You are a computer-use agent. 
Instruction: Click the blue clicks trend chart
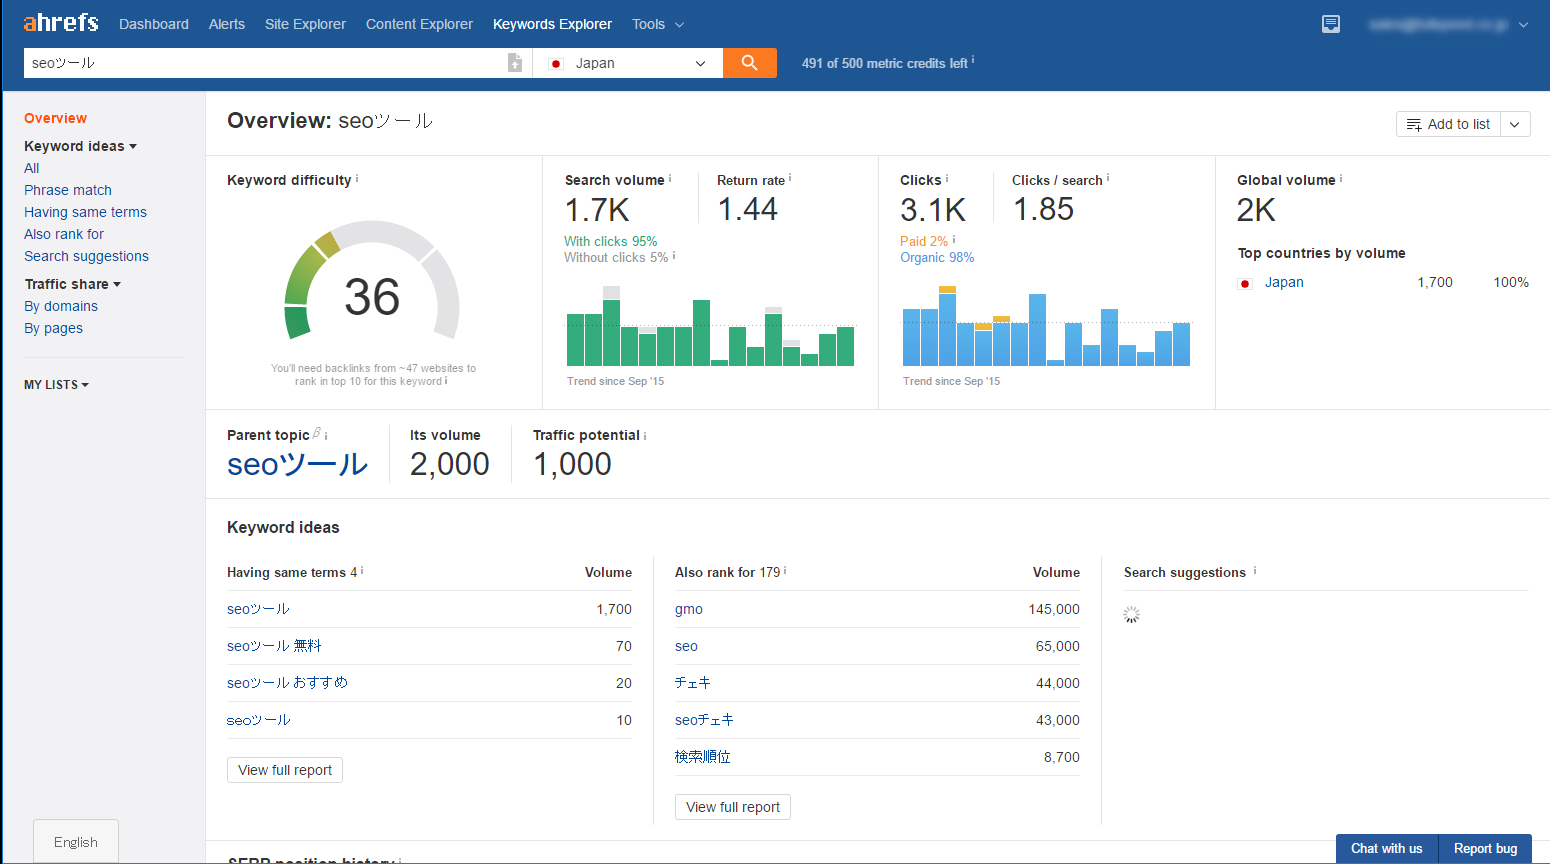(x=1047, y=327)
